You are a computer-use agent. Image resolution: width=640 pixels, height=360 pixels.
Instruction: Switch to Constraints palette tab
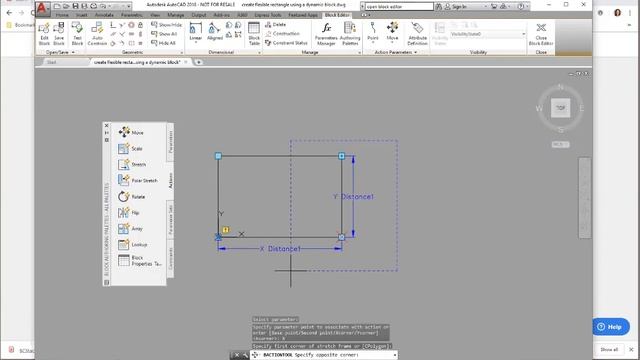[170, 258]
